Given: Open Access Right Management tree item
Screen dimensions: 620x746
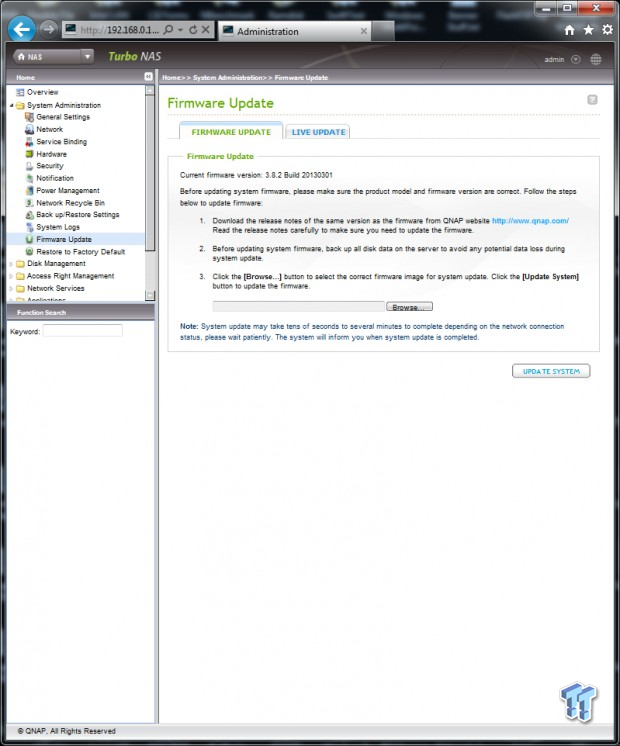Looking at the screenshot, I should tap(70, 276).
